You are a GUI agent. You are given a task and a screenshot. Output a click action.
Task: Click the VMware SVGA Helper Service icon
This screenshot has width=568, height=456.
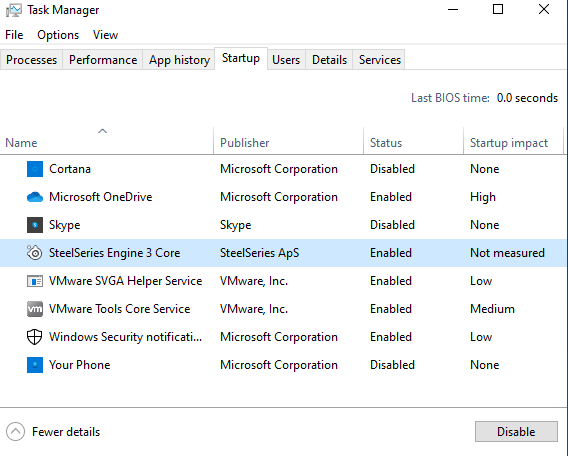[35, 281]
